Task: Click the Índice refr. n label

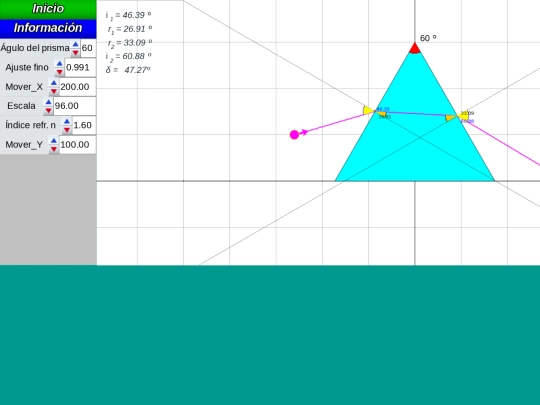Action: pos(30,125)
